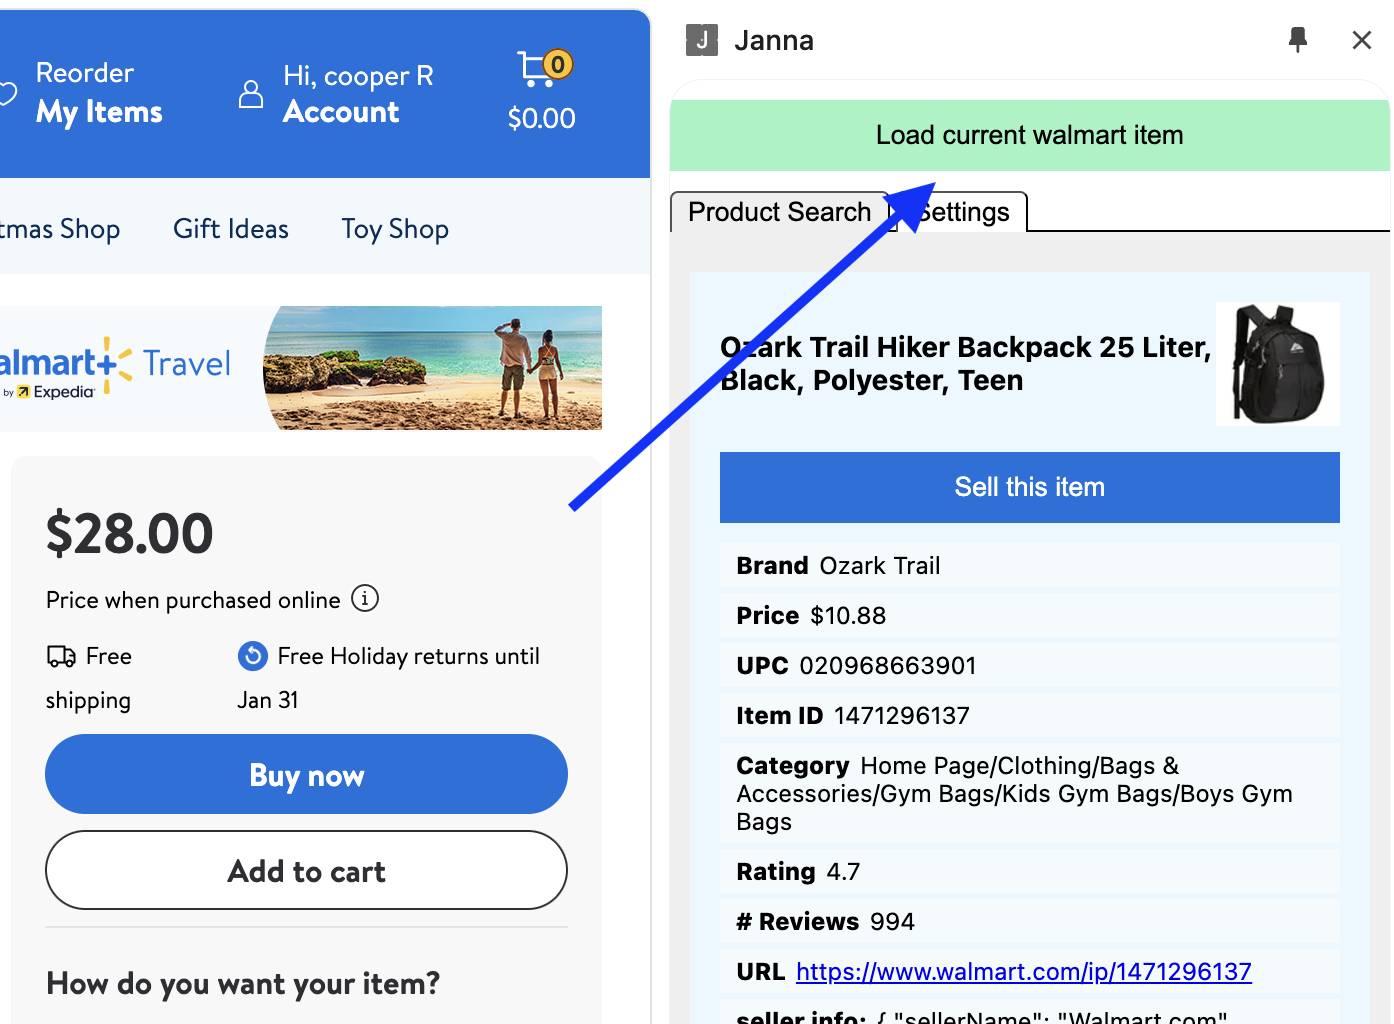Click Sell this item button

click(x=1029, y=487)
